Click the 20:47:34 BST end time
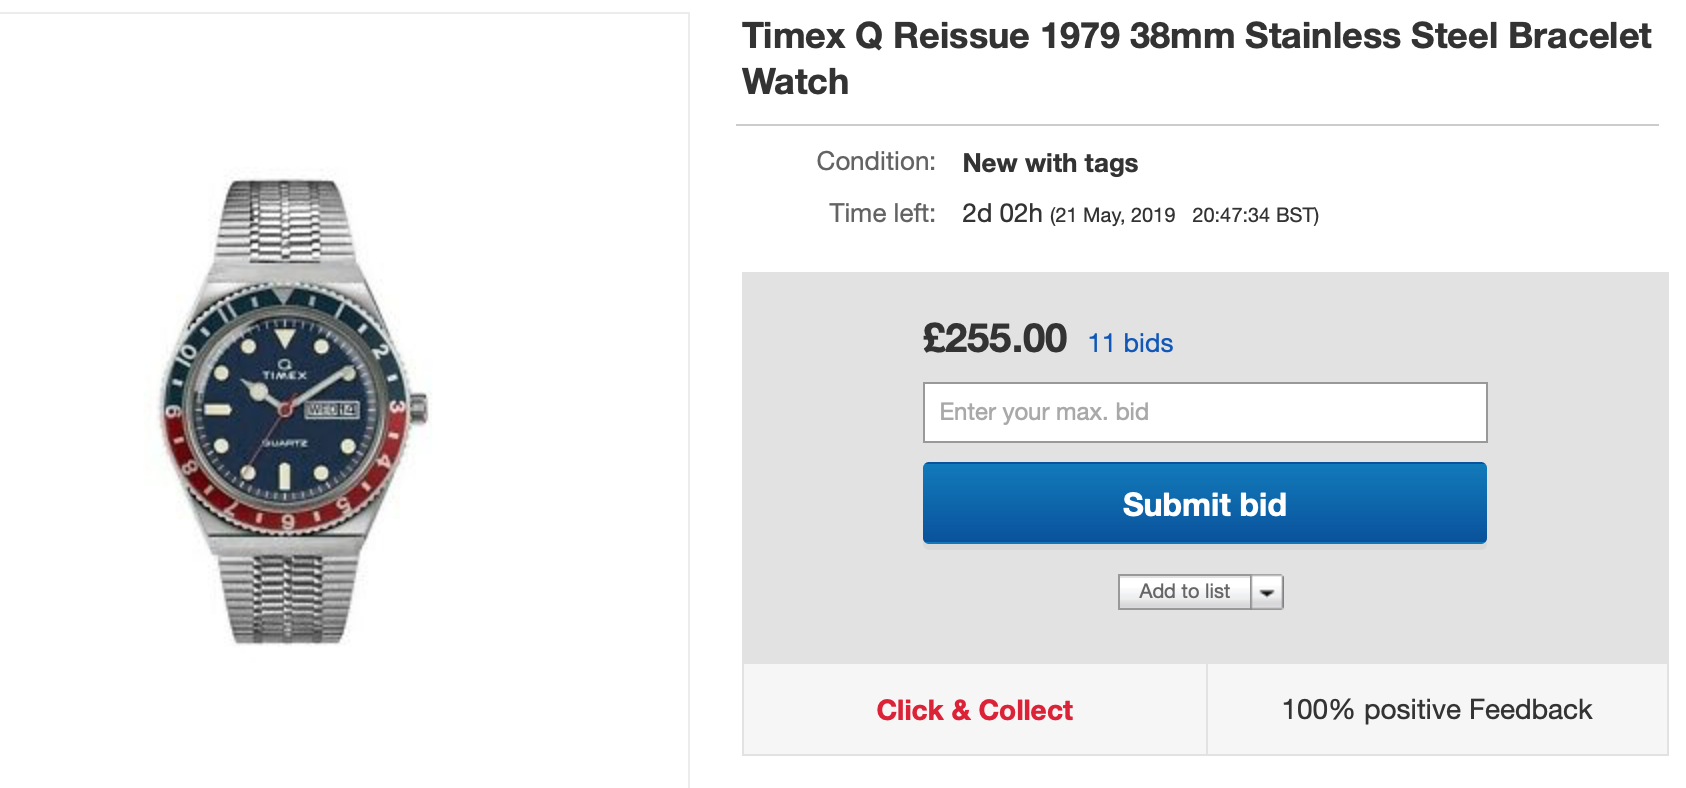 (x=1254, y=215)
